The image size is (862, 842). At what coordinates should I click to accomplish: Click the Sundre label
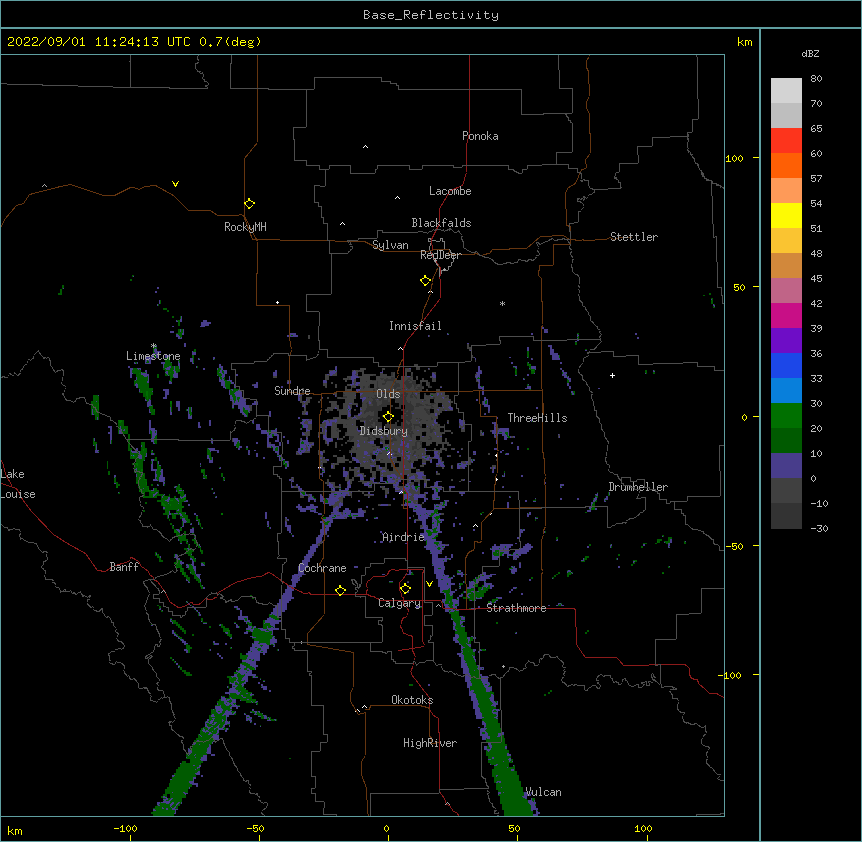coord(292,391)
